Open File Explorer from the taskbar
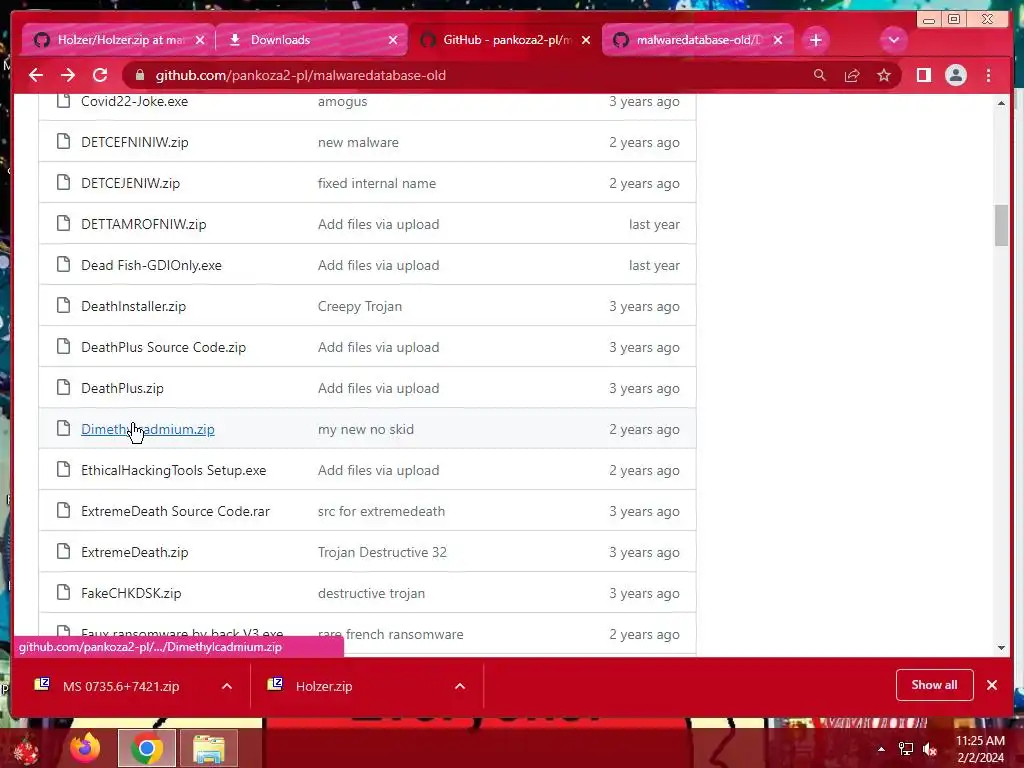This screenshot has width=1024, height=768. pyautogui.click(x=208, y=748)
